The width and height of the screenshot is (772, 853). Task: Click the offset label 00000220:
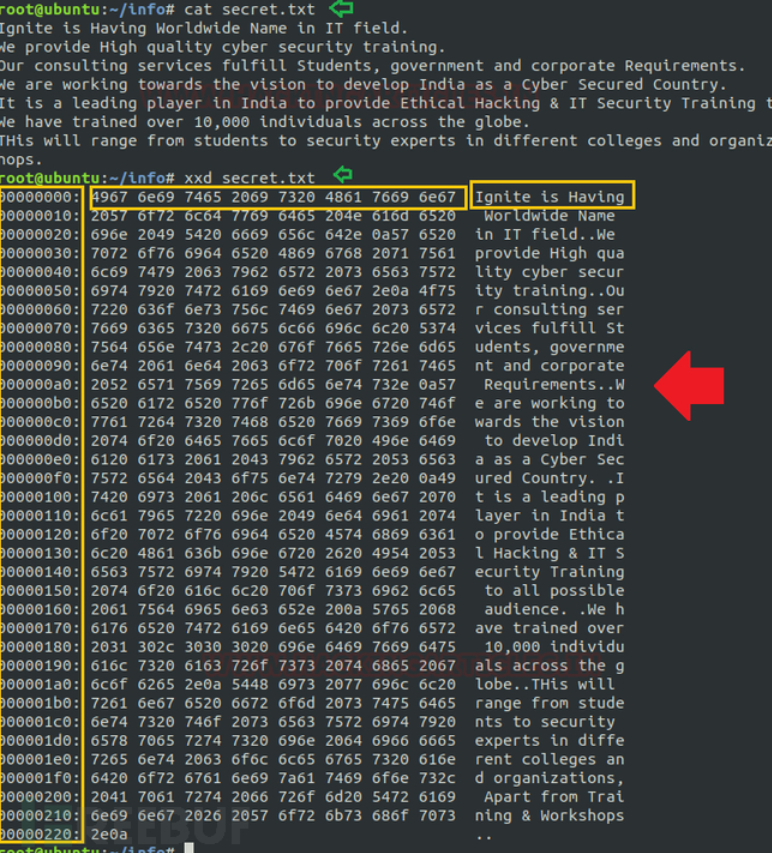[x=39, y=834]
